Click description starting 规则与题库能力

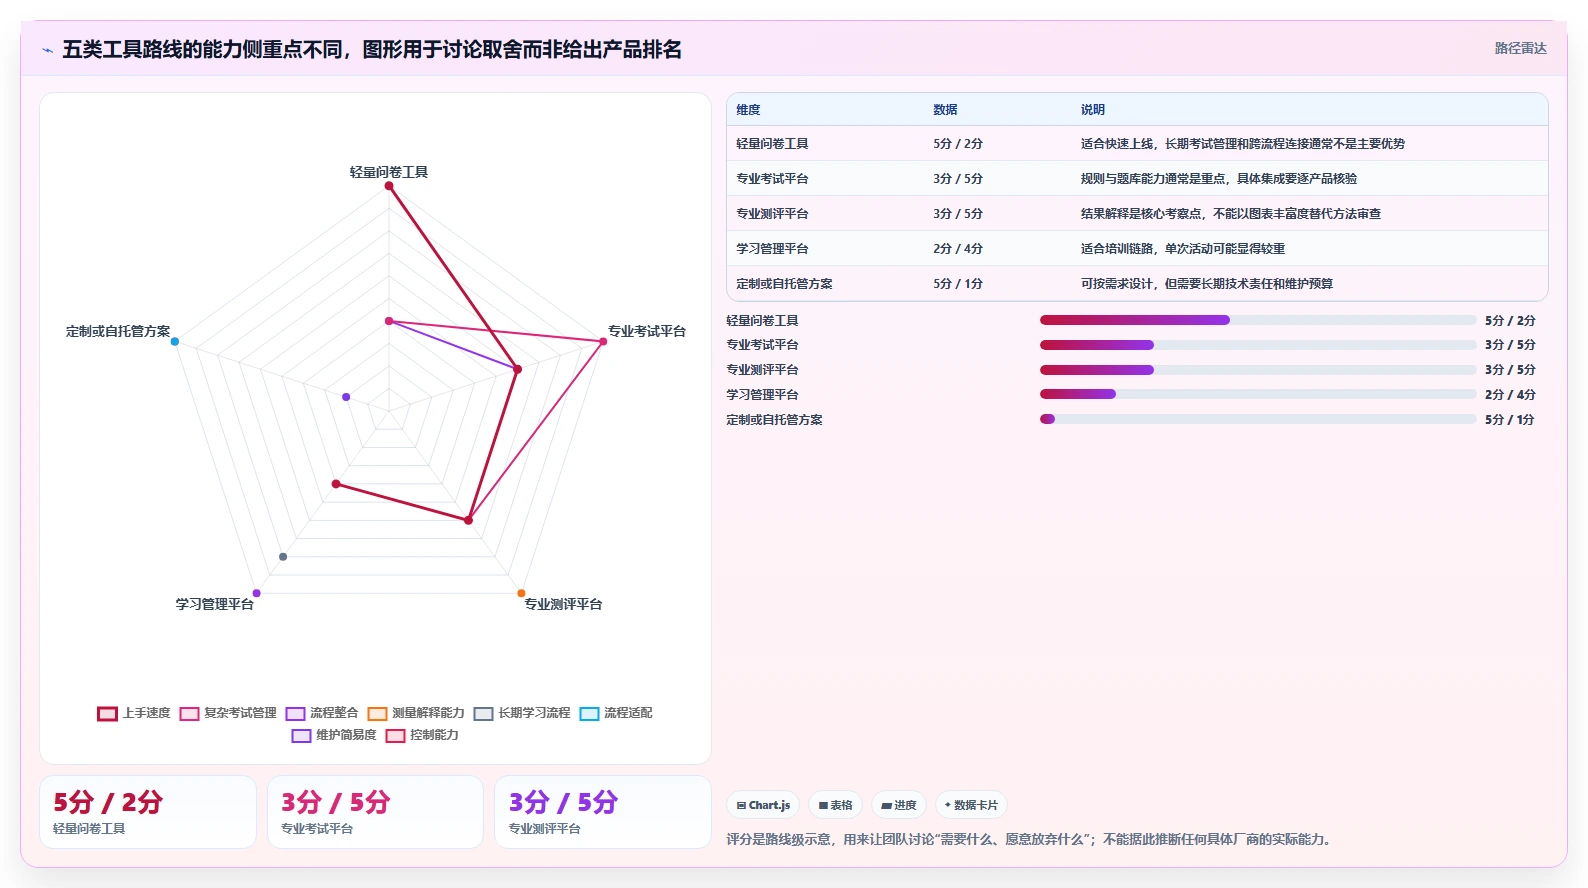1218,179
